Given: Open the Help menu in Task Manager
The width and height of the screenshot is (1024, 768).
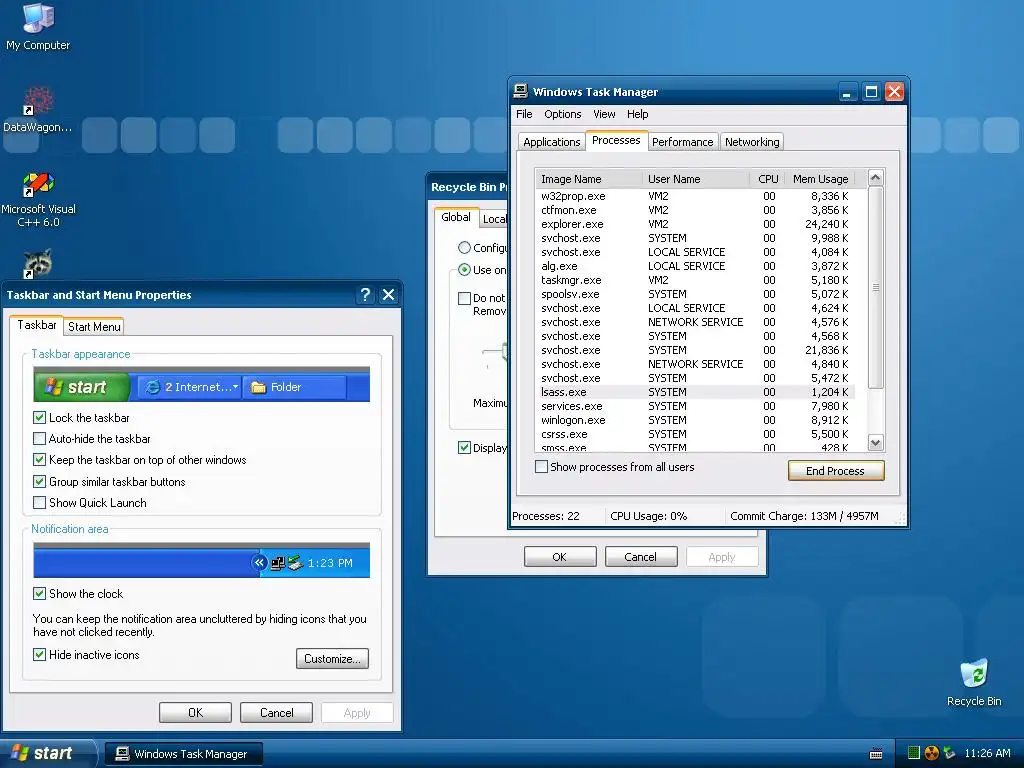Looking at the screenshot, I should tap(637, 114).
